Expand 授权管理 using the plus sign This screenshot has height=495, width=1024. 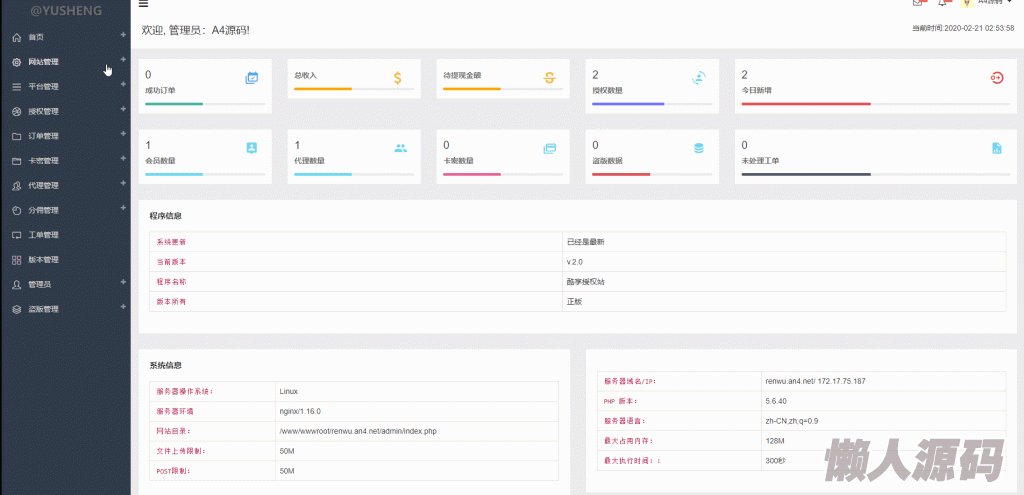(x=123, y=110)
